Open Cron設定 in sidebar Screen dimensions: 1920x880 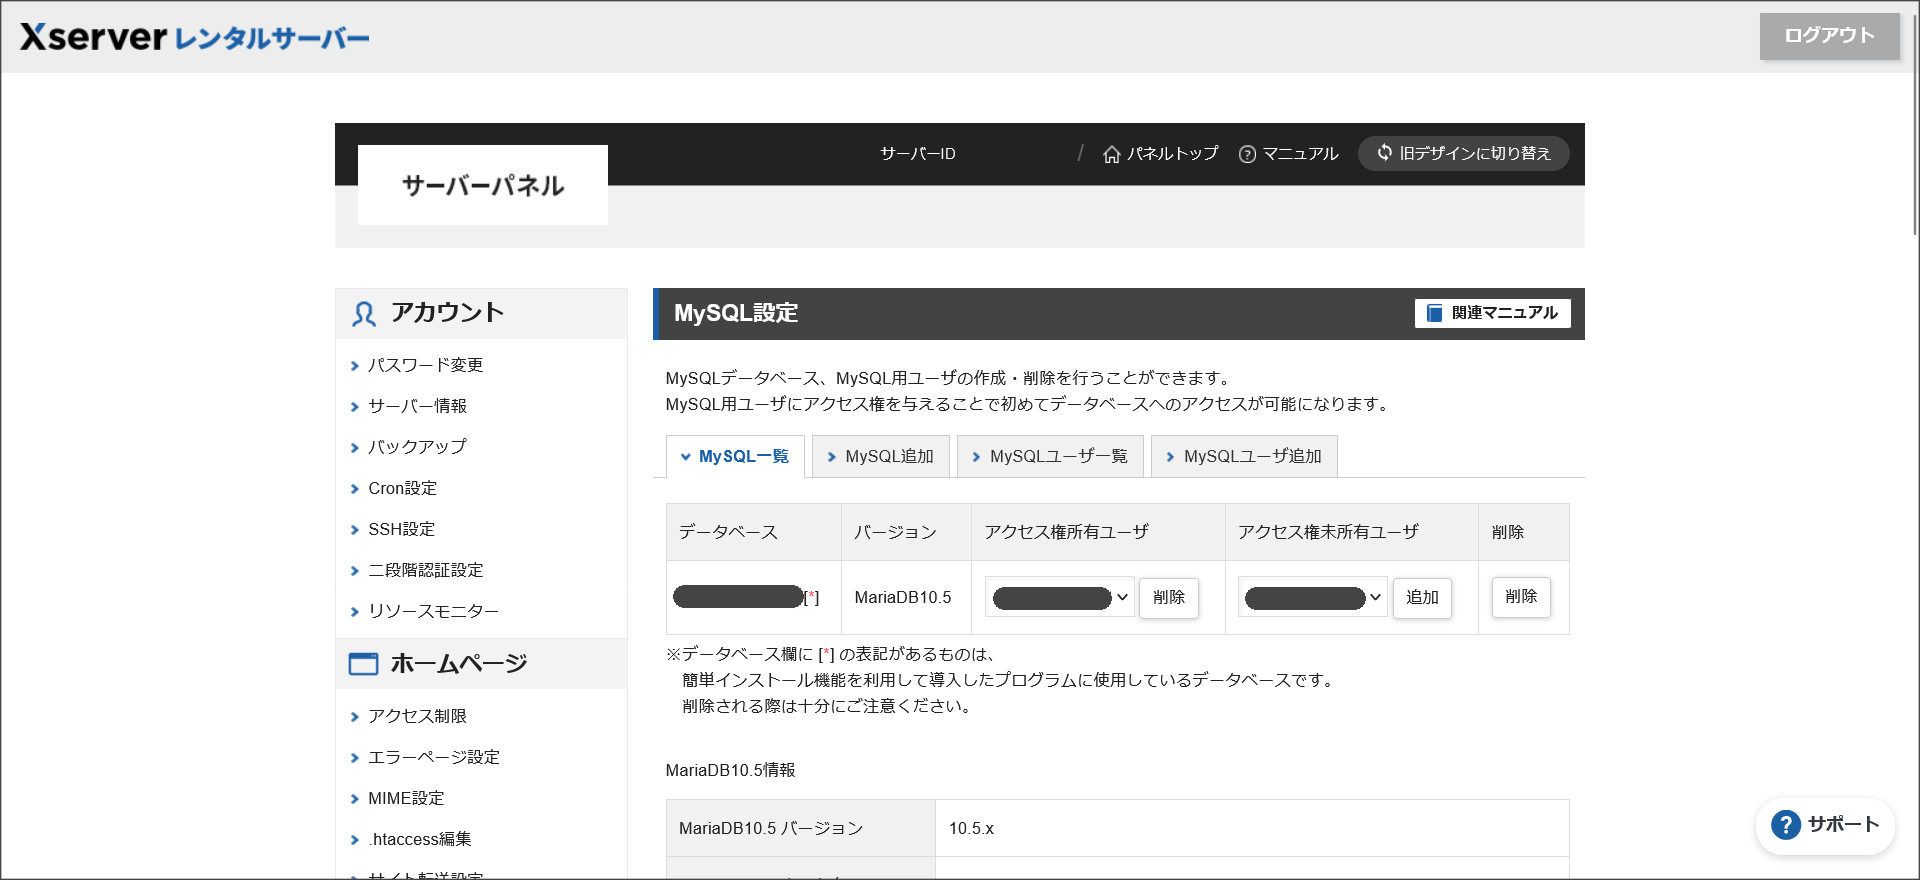click(402, 488)
